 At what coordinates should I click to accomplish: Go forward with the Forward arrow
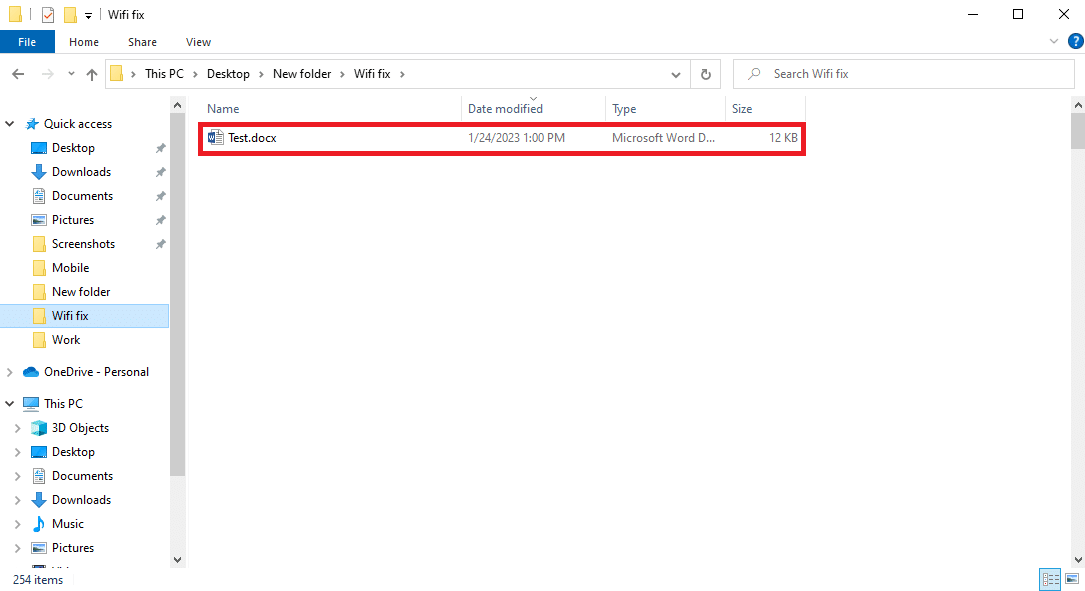[47, 74]
